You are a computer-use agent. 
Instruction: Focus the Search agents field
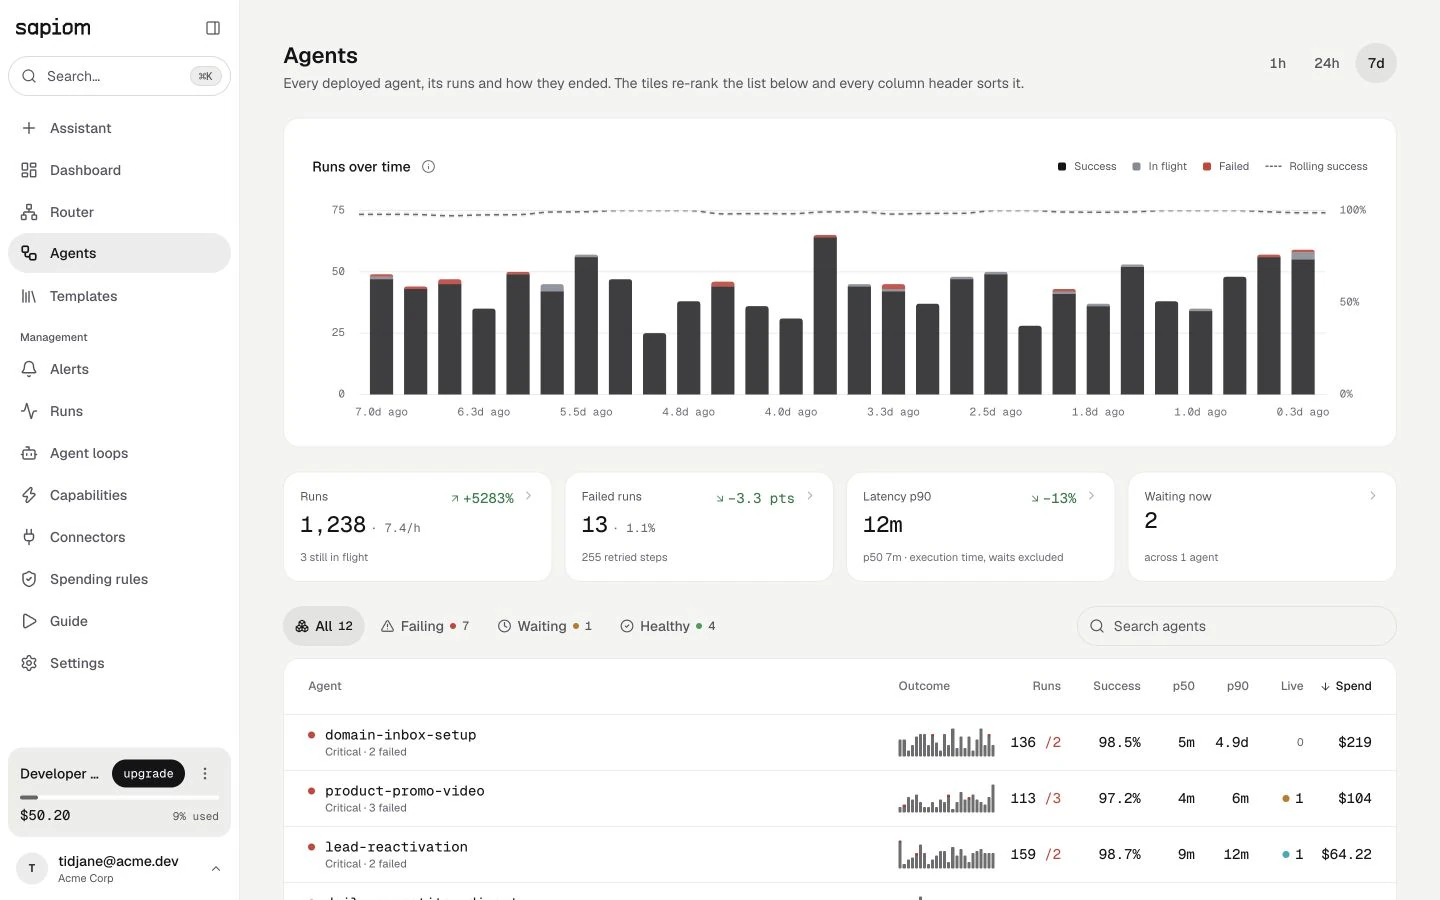point(1236,626)
